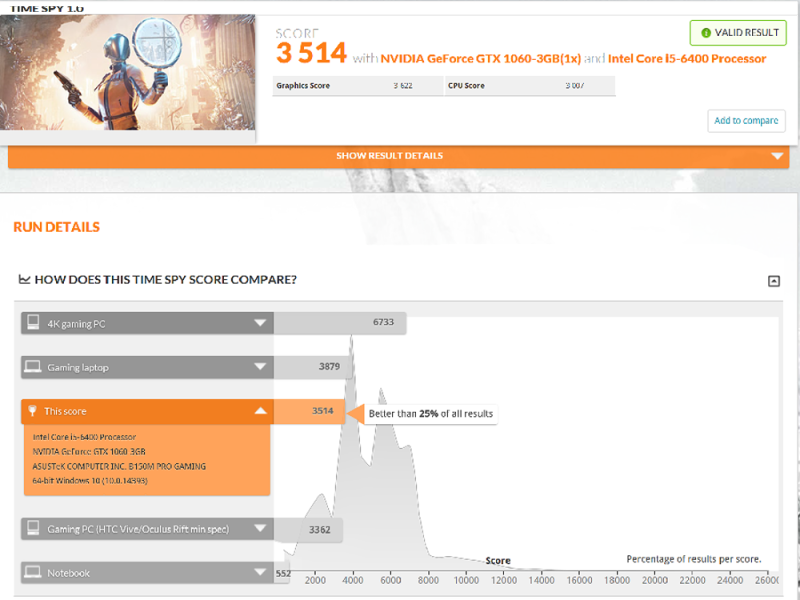
Task: Expand Show Result Details bar
Action: pos(398,156)
